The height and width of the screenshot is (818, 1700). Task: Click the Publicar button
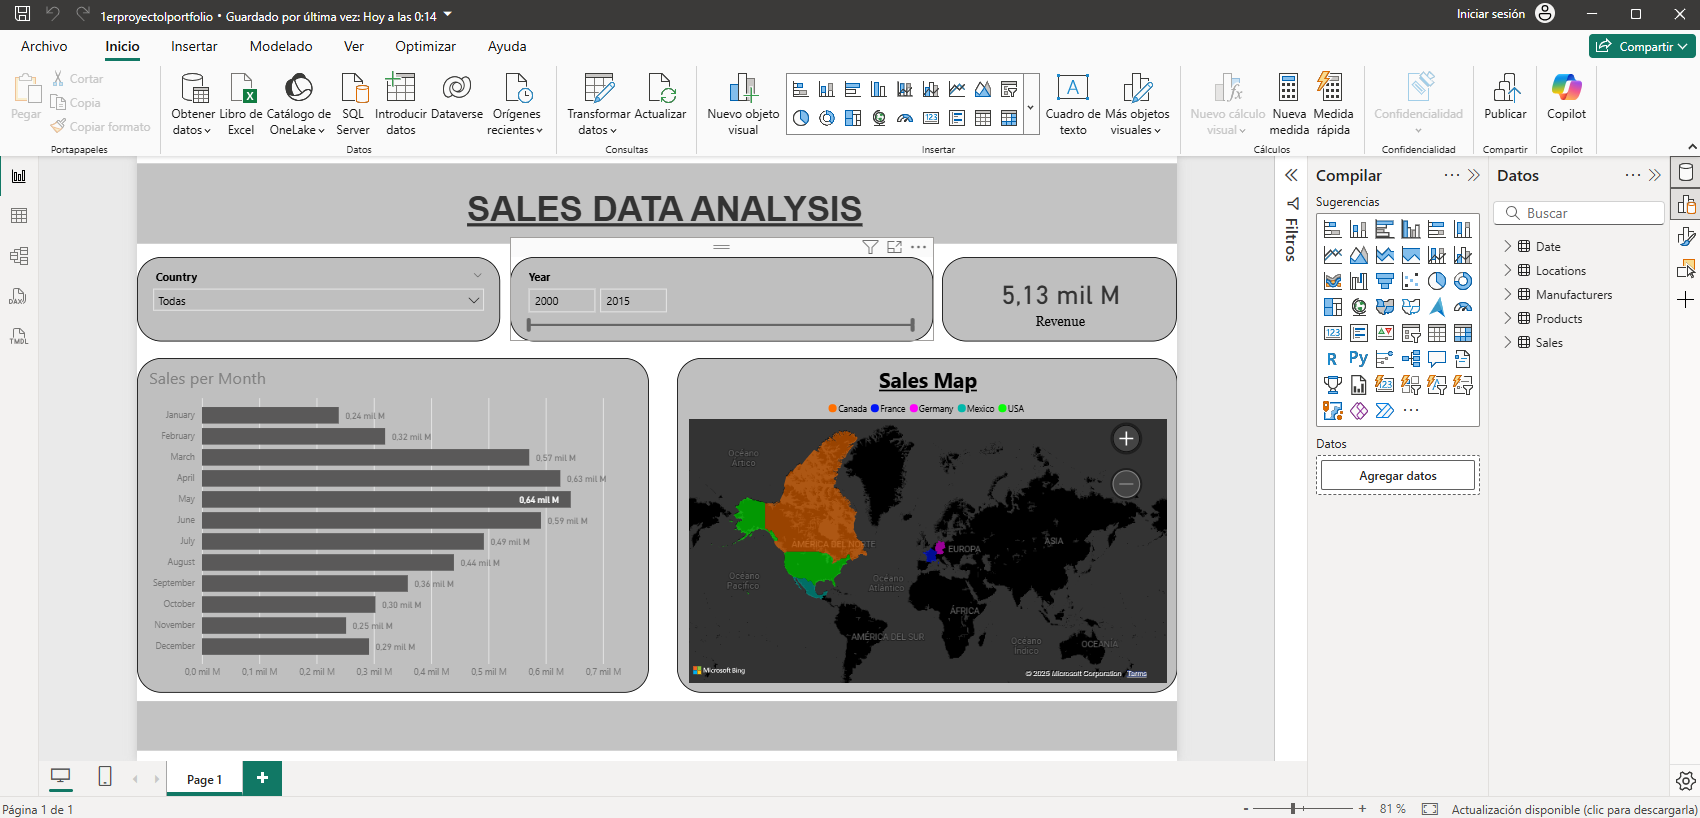point(1505,96)
